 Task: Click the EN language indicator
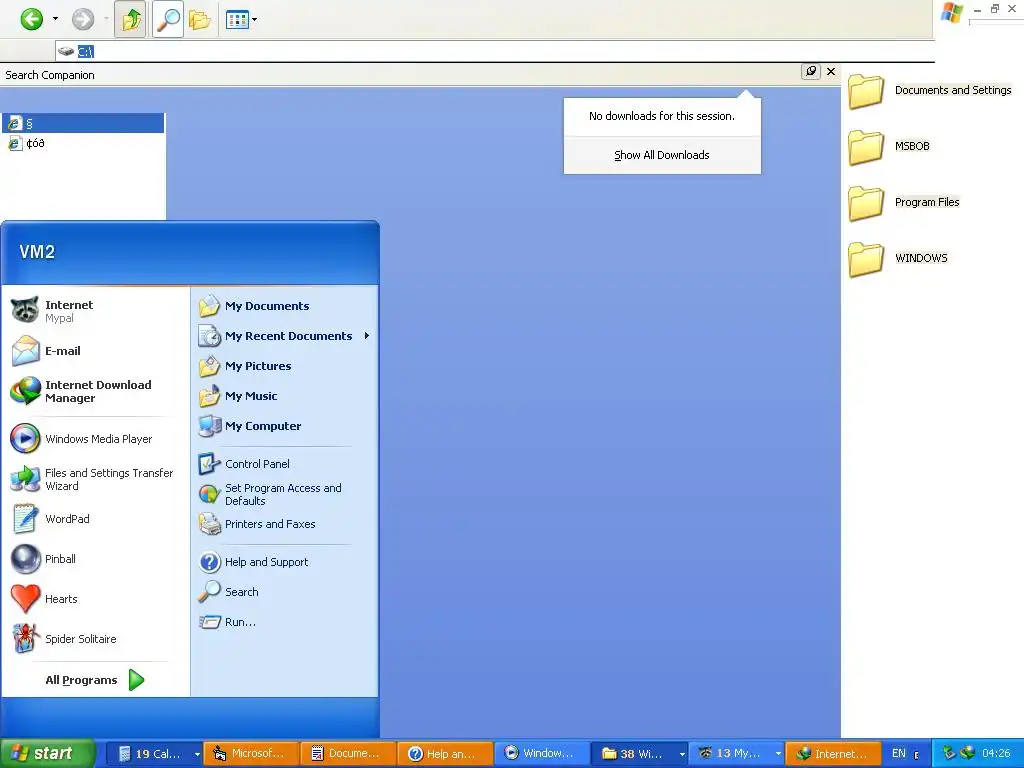[x=899, y=754]
